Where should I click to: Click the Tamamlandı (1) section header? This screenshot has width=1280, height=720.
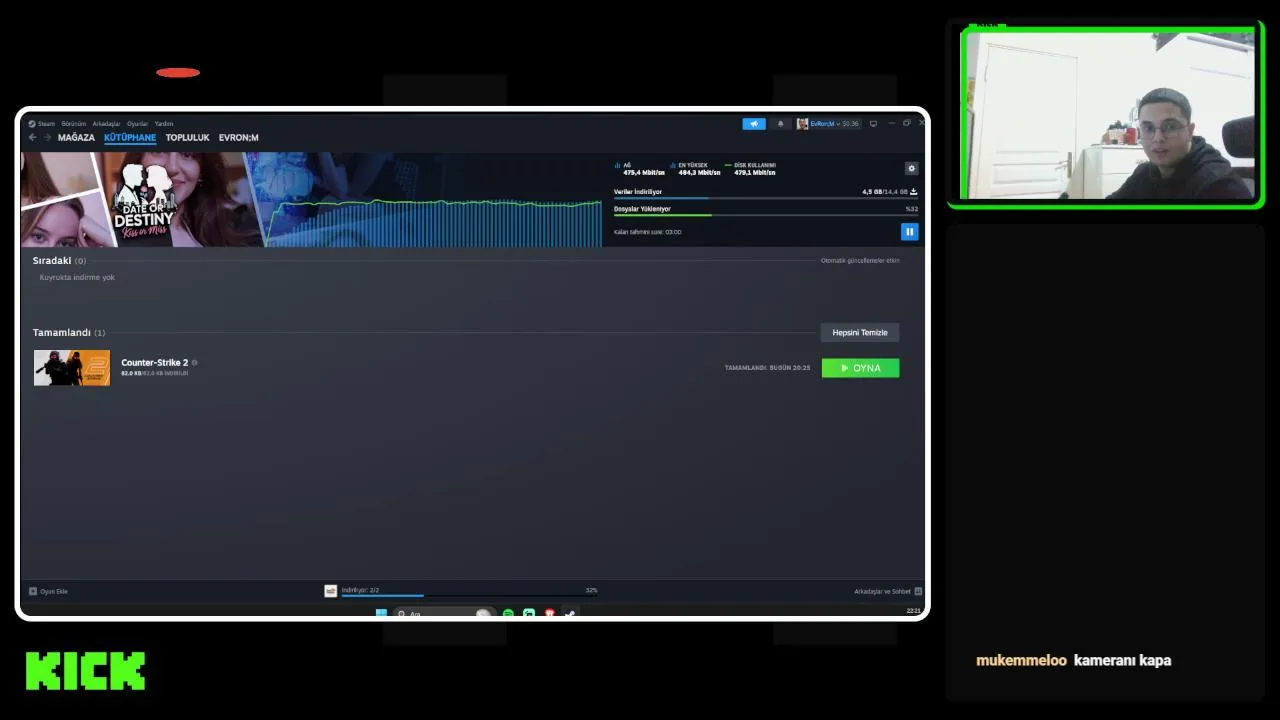click(69, 332)
